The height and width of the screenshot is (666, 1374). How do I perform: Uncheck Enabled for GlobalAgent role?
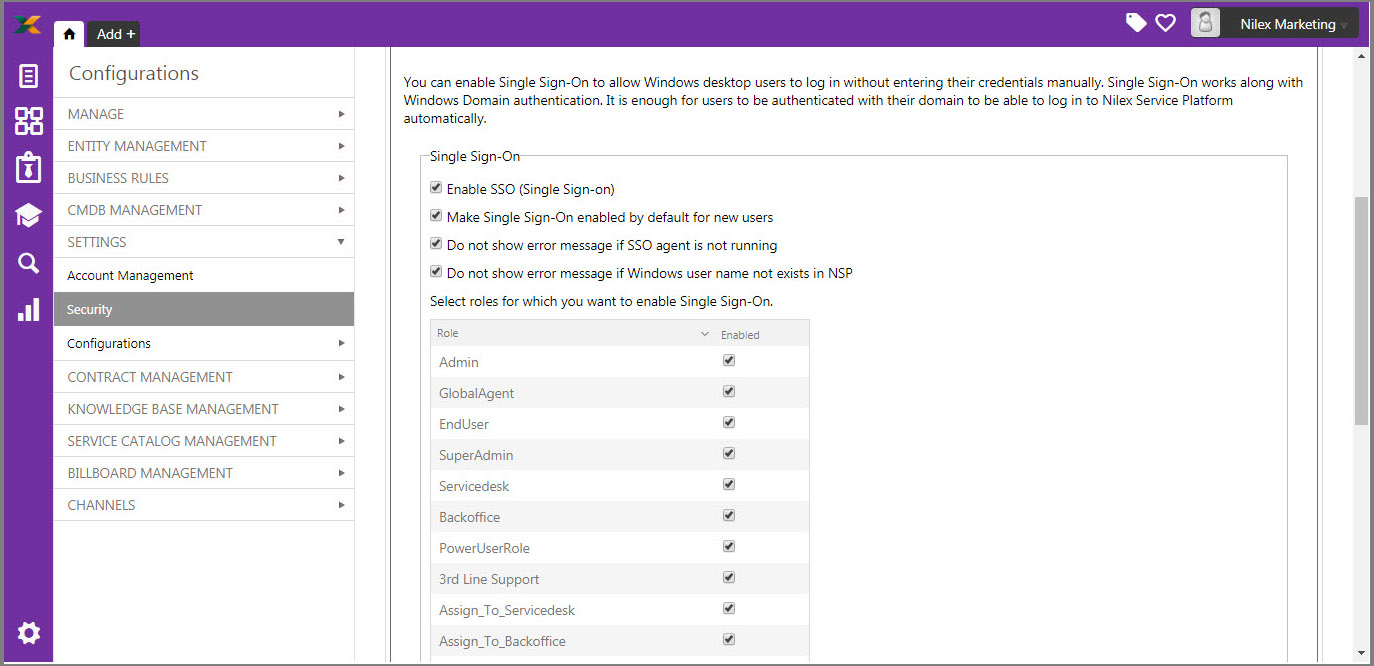click(x=729, y=391)
